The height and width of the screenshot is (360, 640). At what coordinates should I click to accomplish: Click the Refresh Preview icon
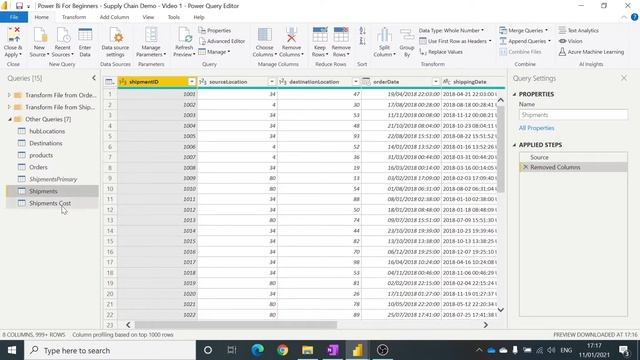[184, 42]
